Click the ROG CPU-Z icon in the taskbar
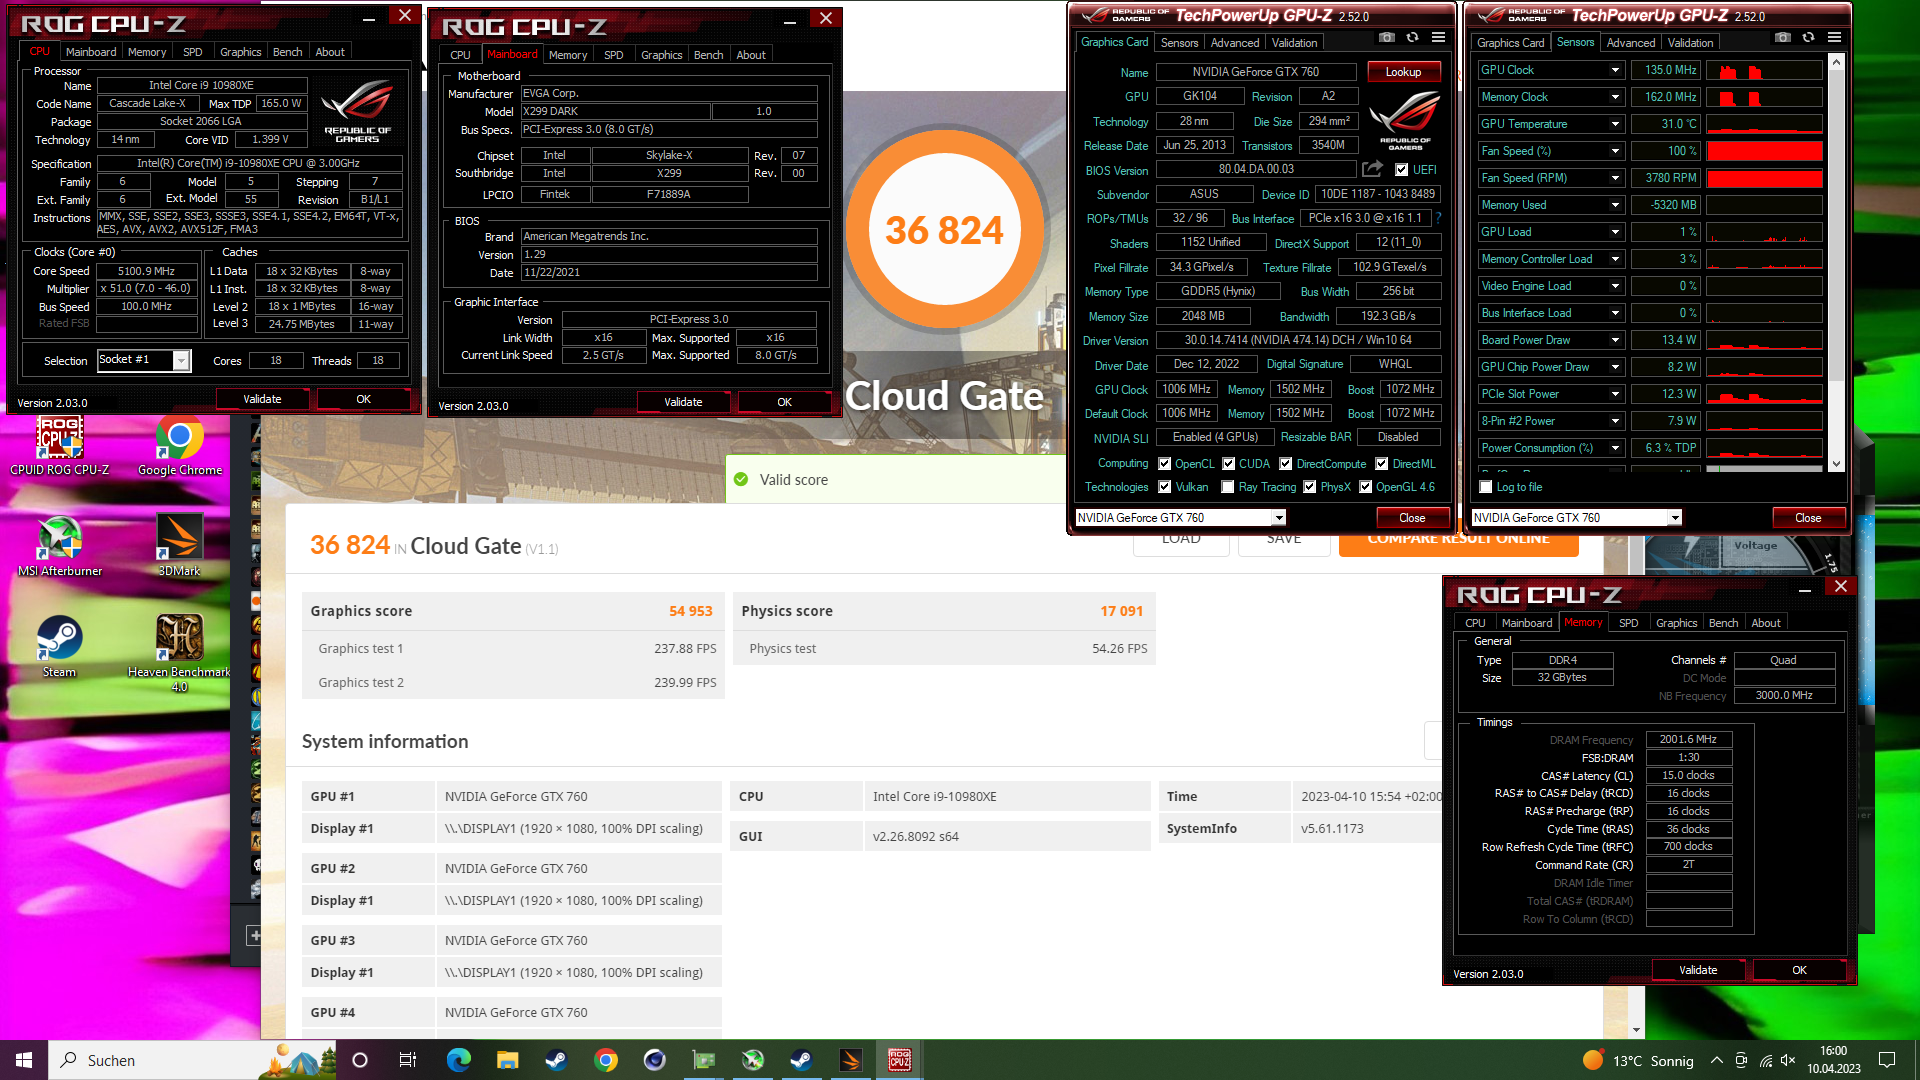The image size is (1920, 1080). [x=899, y=1060]
